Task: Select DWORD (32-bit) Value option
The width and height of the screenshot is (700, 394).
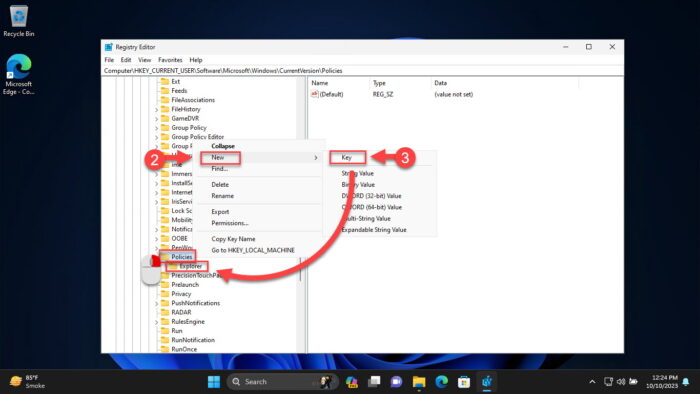Action: click(371, 196)
